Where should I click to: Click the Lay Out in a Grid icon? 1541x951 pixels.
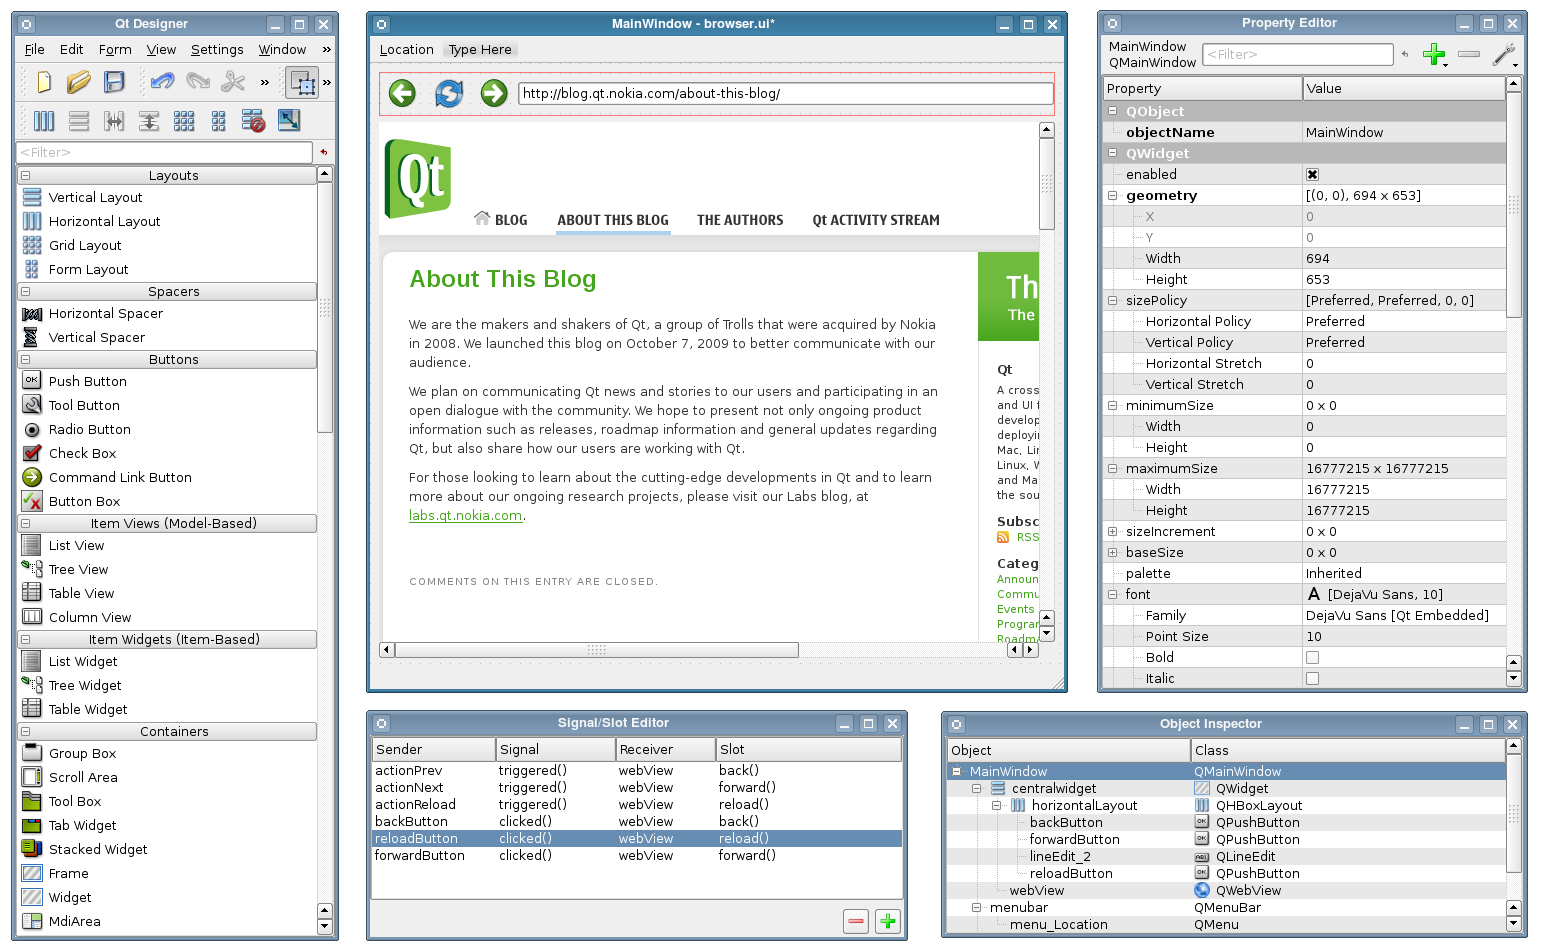[x=184, y=120]
